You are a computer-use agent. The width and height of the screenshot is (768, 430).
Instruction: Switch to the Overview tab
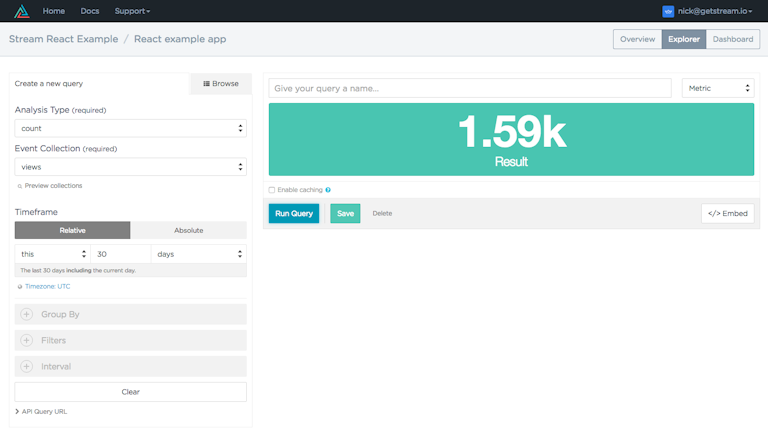(637, 39)
